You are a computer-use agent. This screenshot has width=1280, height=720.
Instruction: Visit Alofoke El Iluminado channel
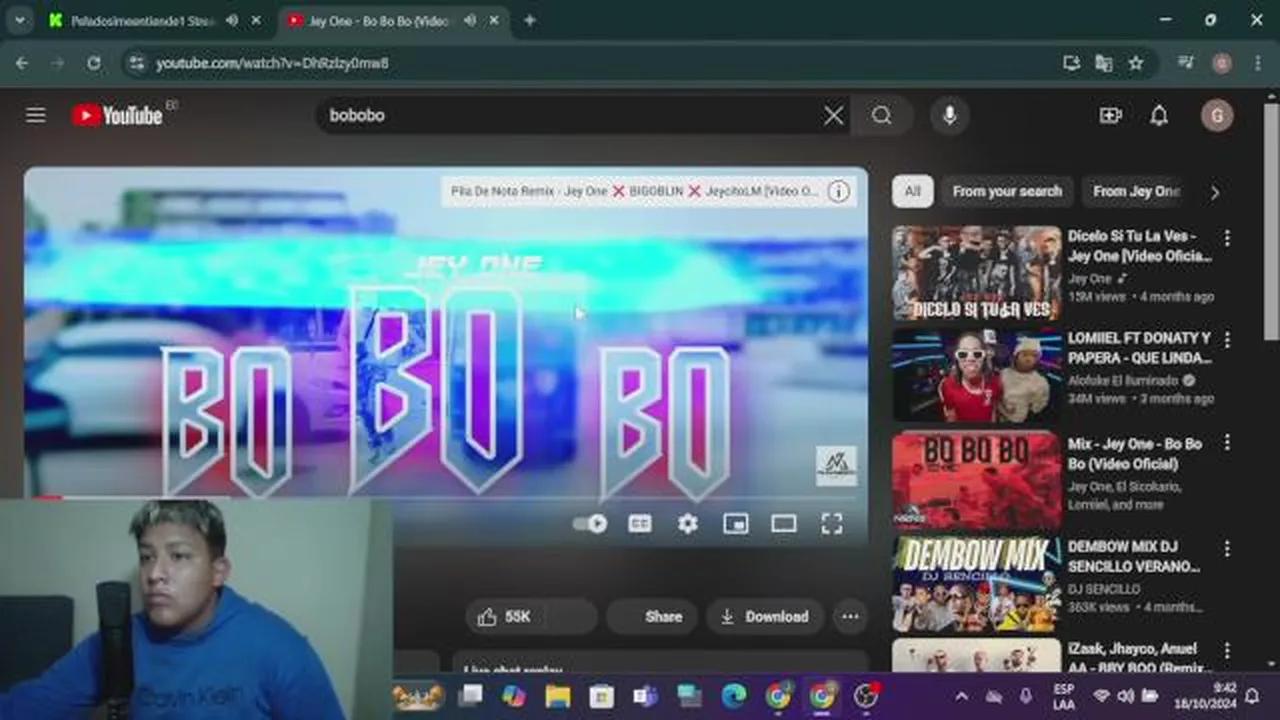point(1125,380)
